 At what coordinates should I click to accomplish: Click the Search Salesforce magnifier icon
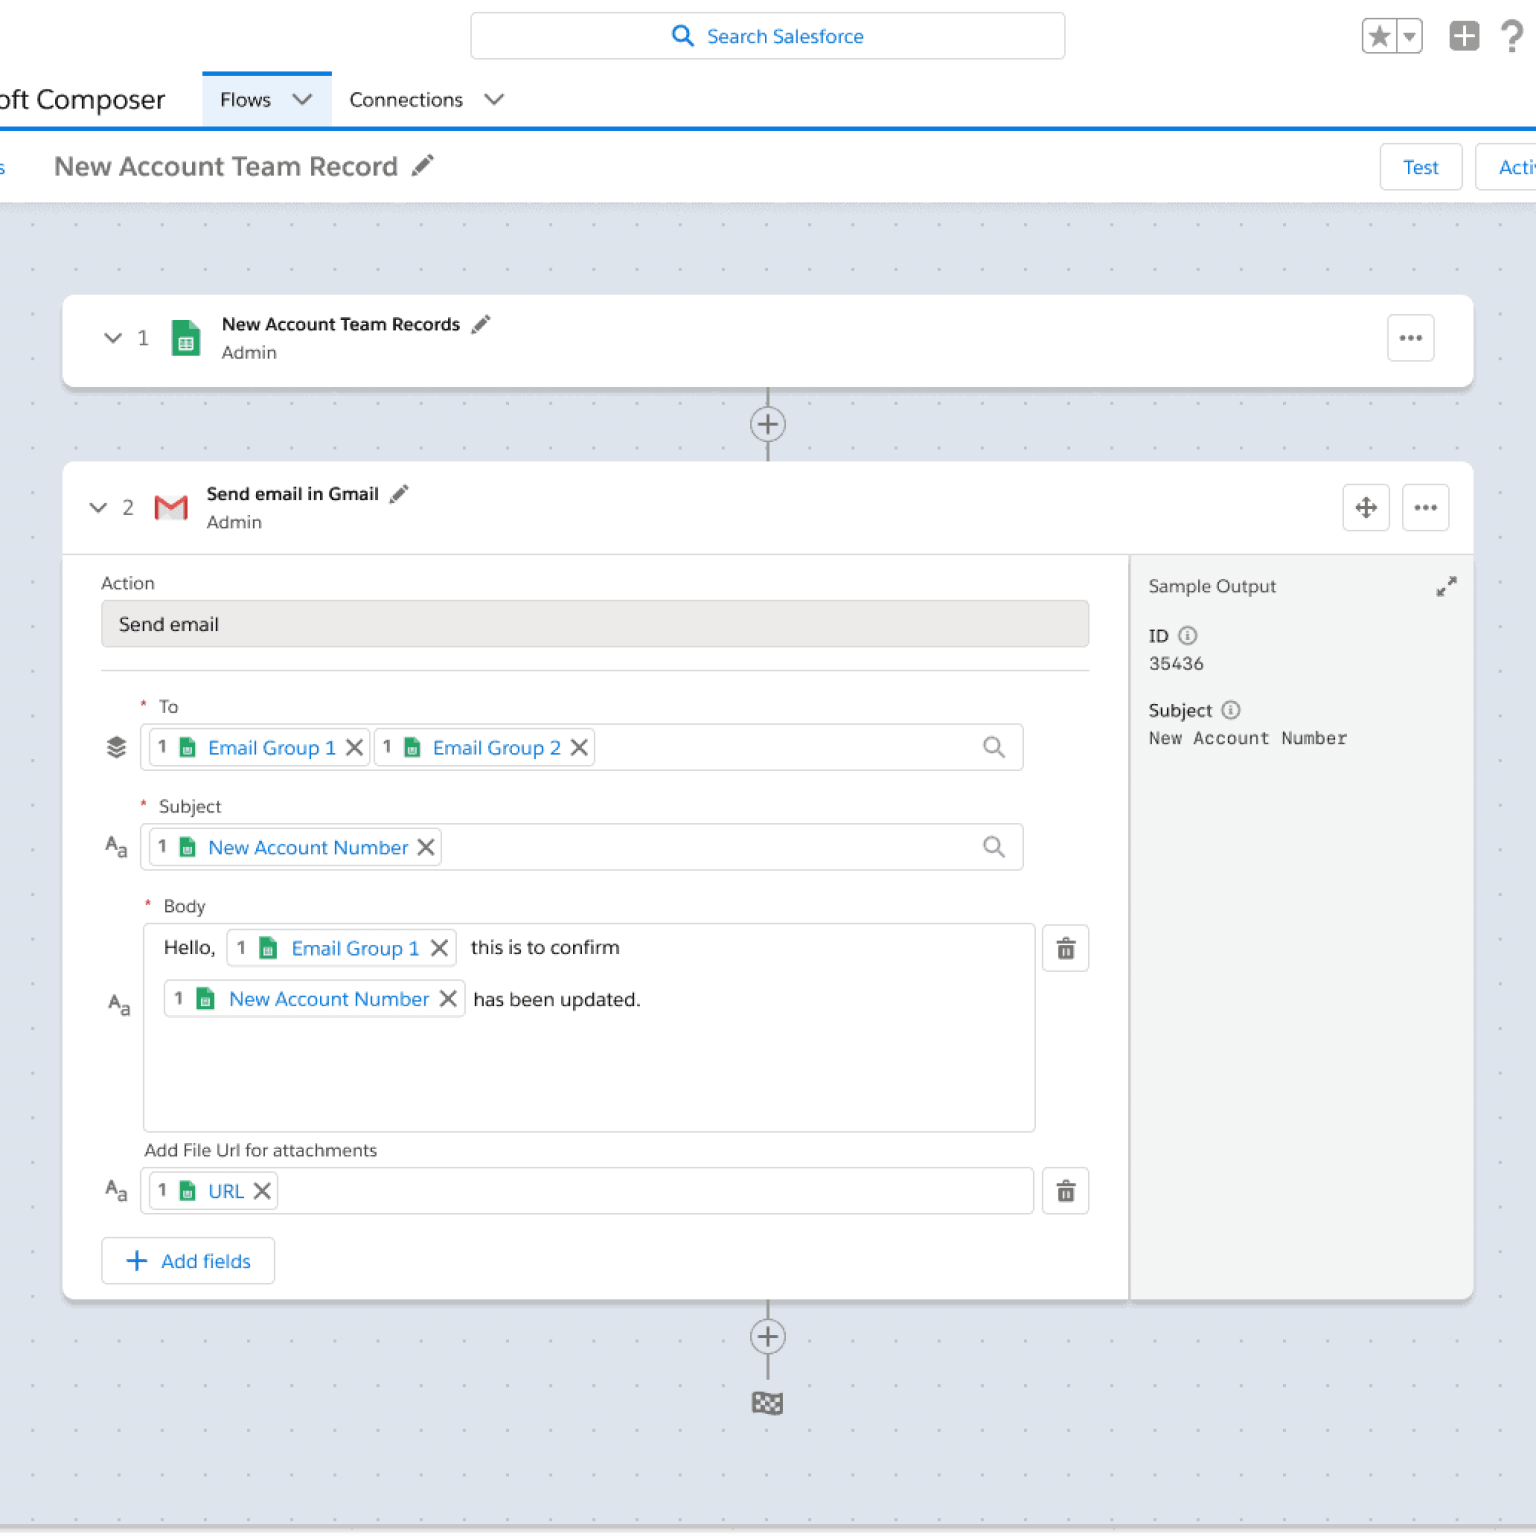pos(682,36)
